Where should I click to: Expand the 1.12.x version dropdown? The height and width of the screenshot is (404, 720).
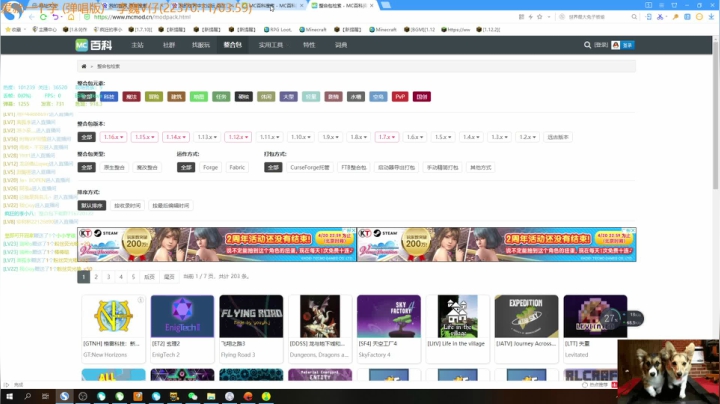pos(238,137)
